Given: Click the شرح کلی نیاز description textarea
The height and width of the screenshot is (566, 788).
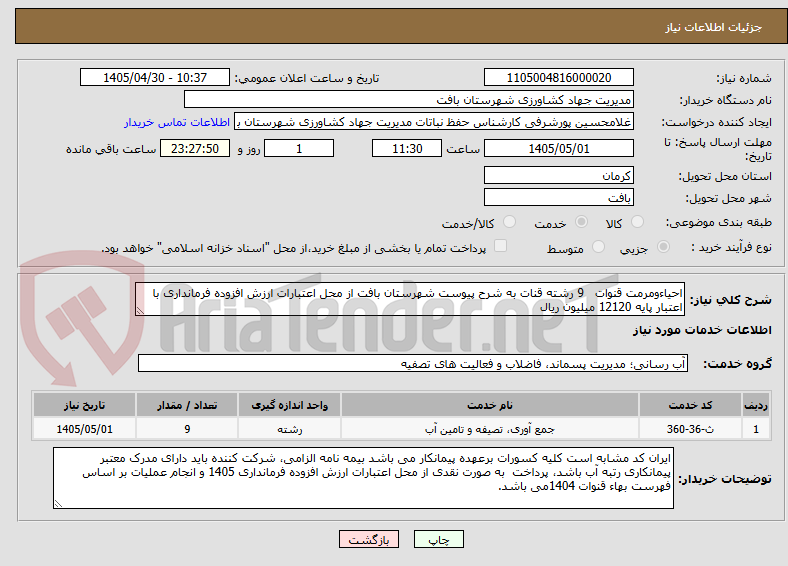Looking at the screenshot, I should 410,299.
